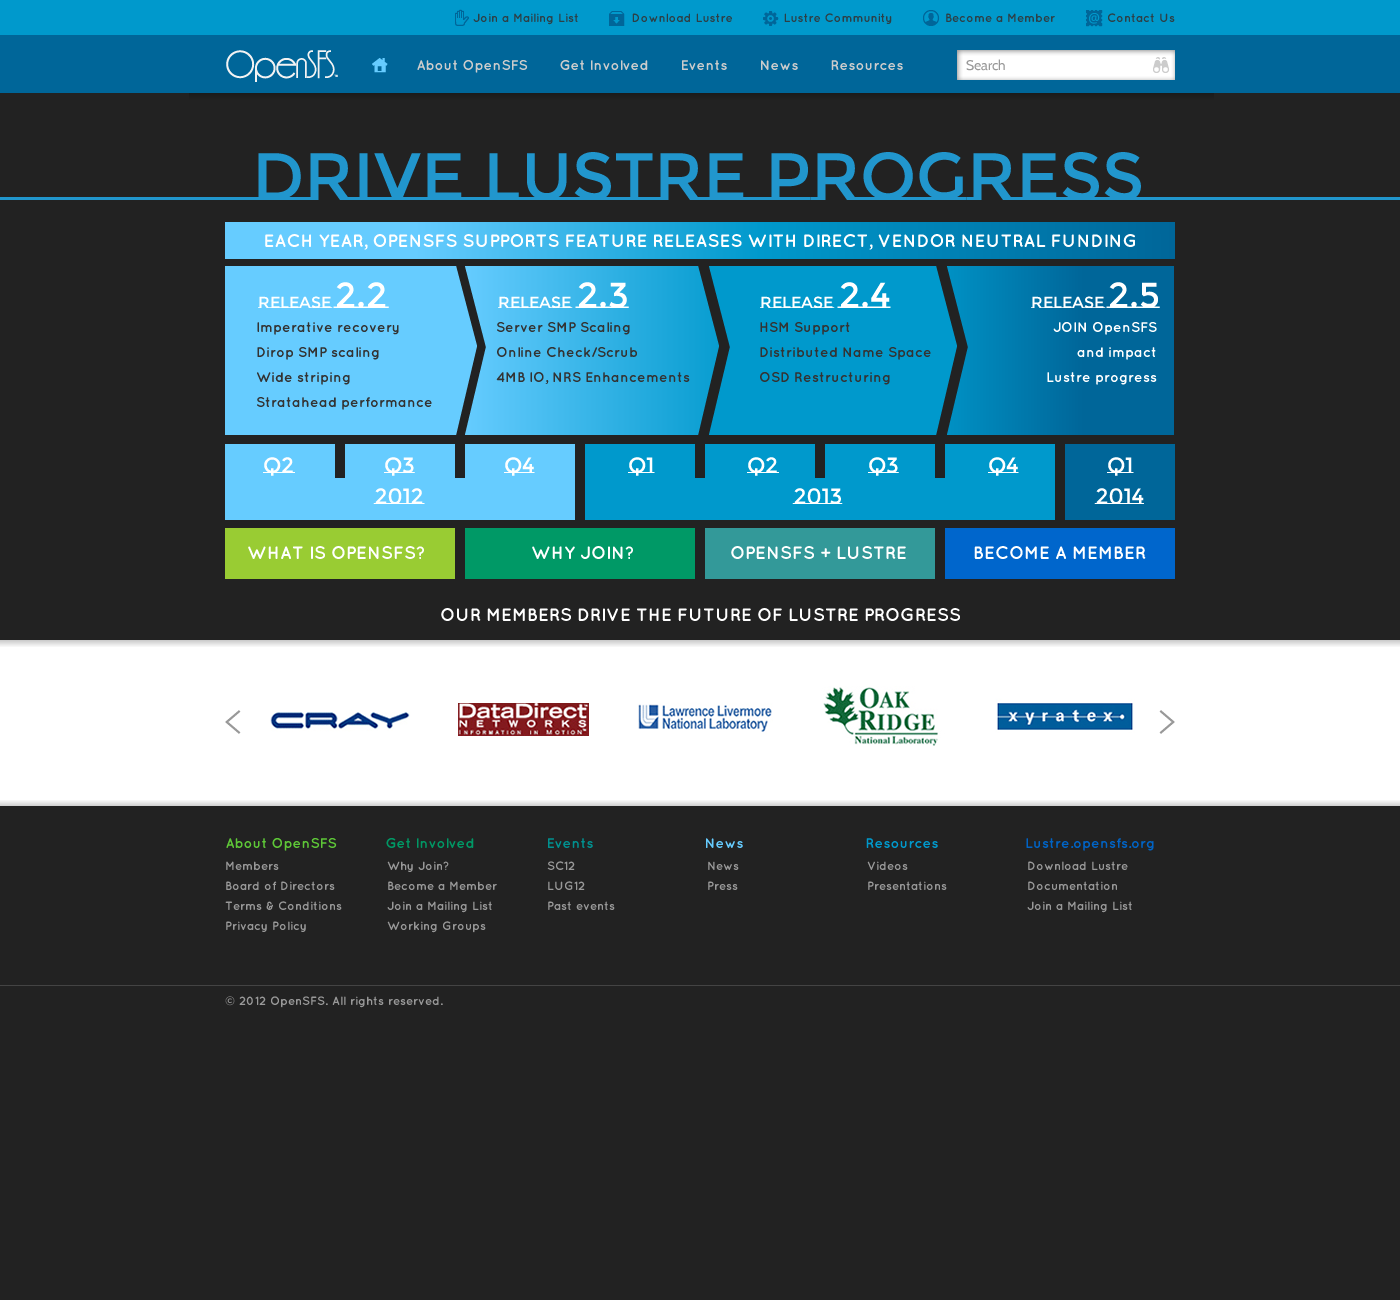
Task: Open the Oak Ridge National Laboratory logo
Action: [881, 716]
